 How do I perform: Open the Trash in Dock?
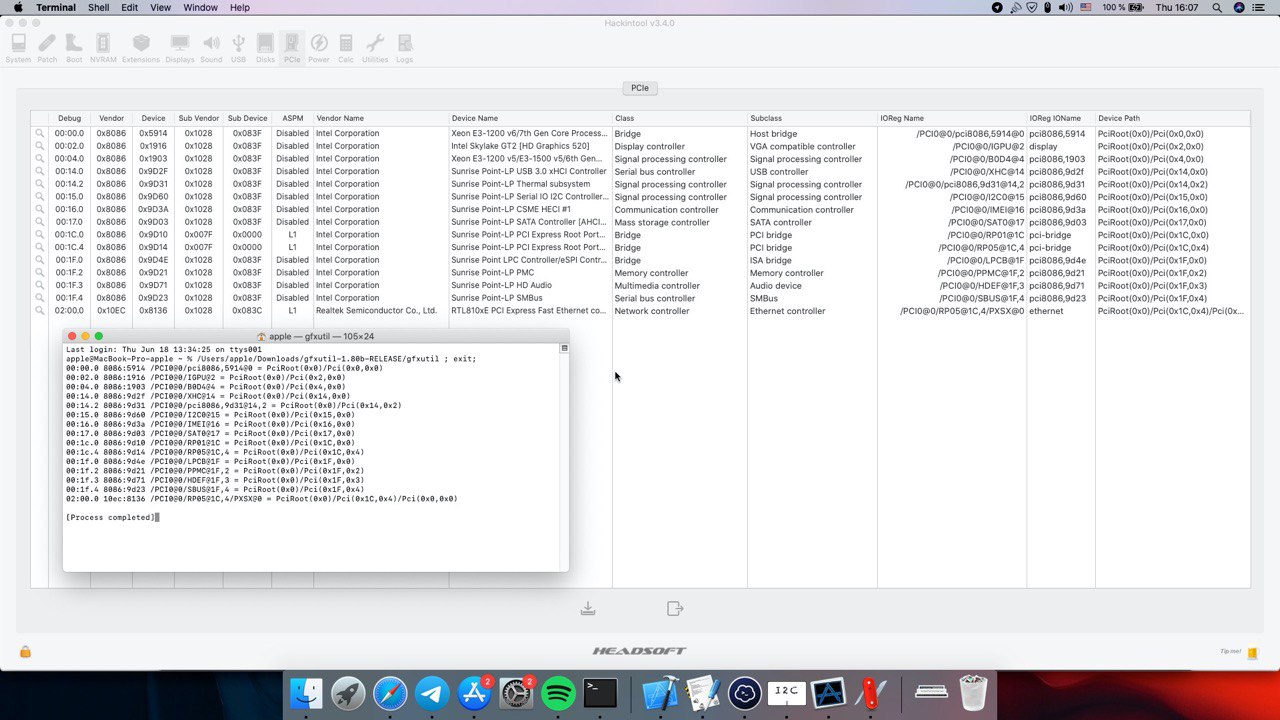(973, 693)
